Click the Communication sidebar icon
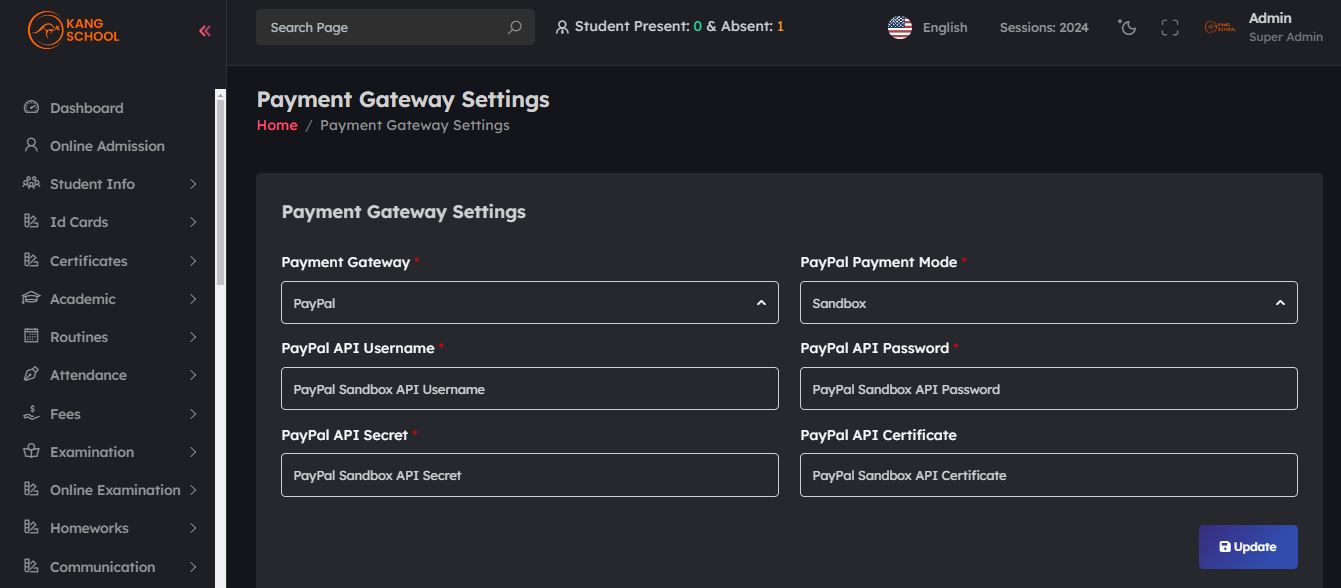Viewport: 1341px width, 588px height. pyautogui.click(x=31, y=566)
